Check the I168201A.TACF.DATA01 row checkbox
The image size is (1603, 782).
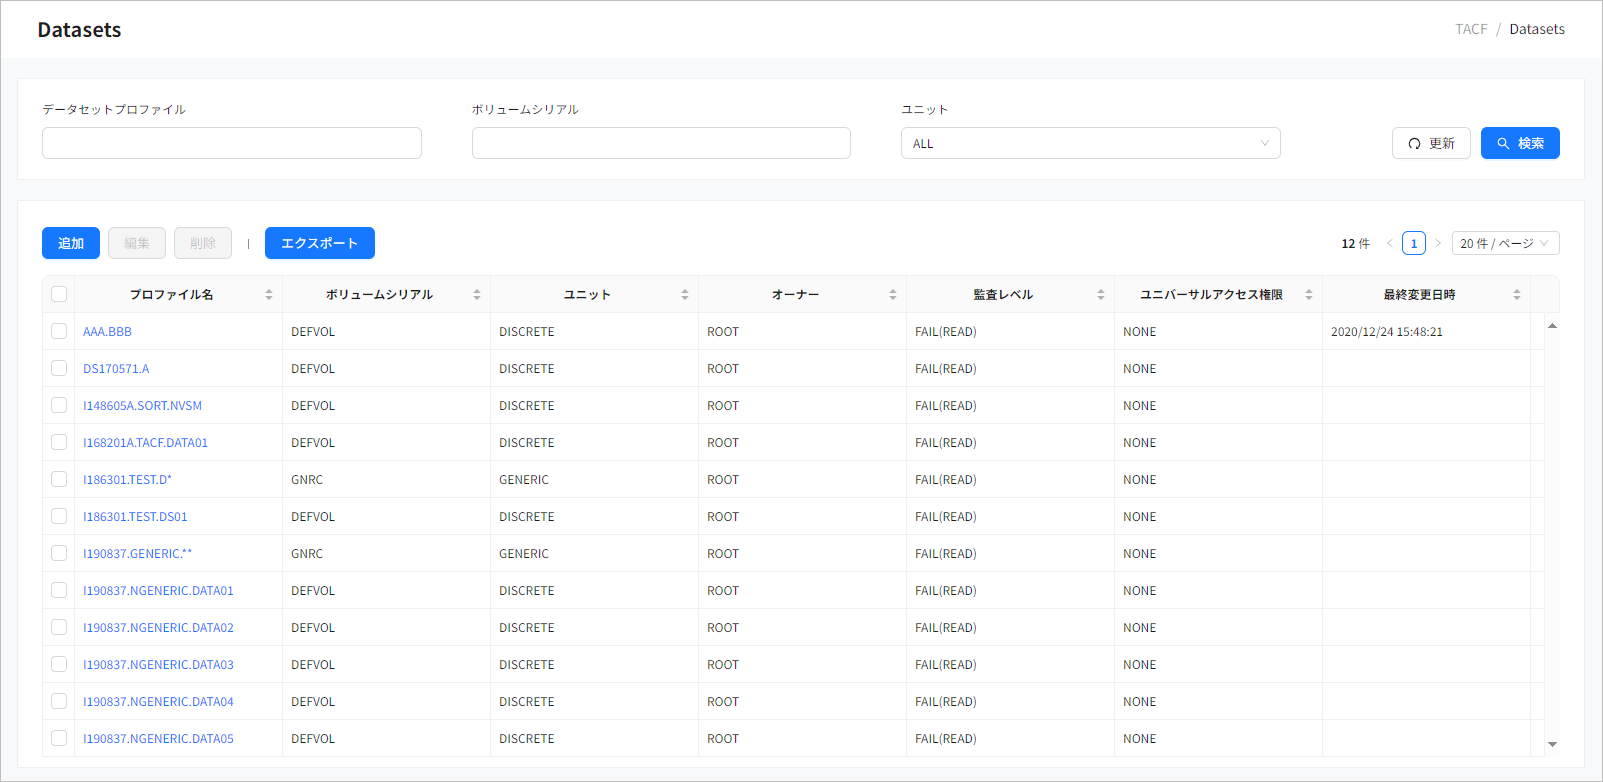pos(59,442)
